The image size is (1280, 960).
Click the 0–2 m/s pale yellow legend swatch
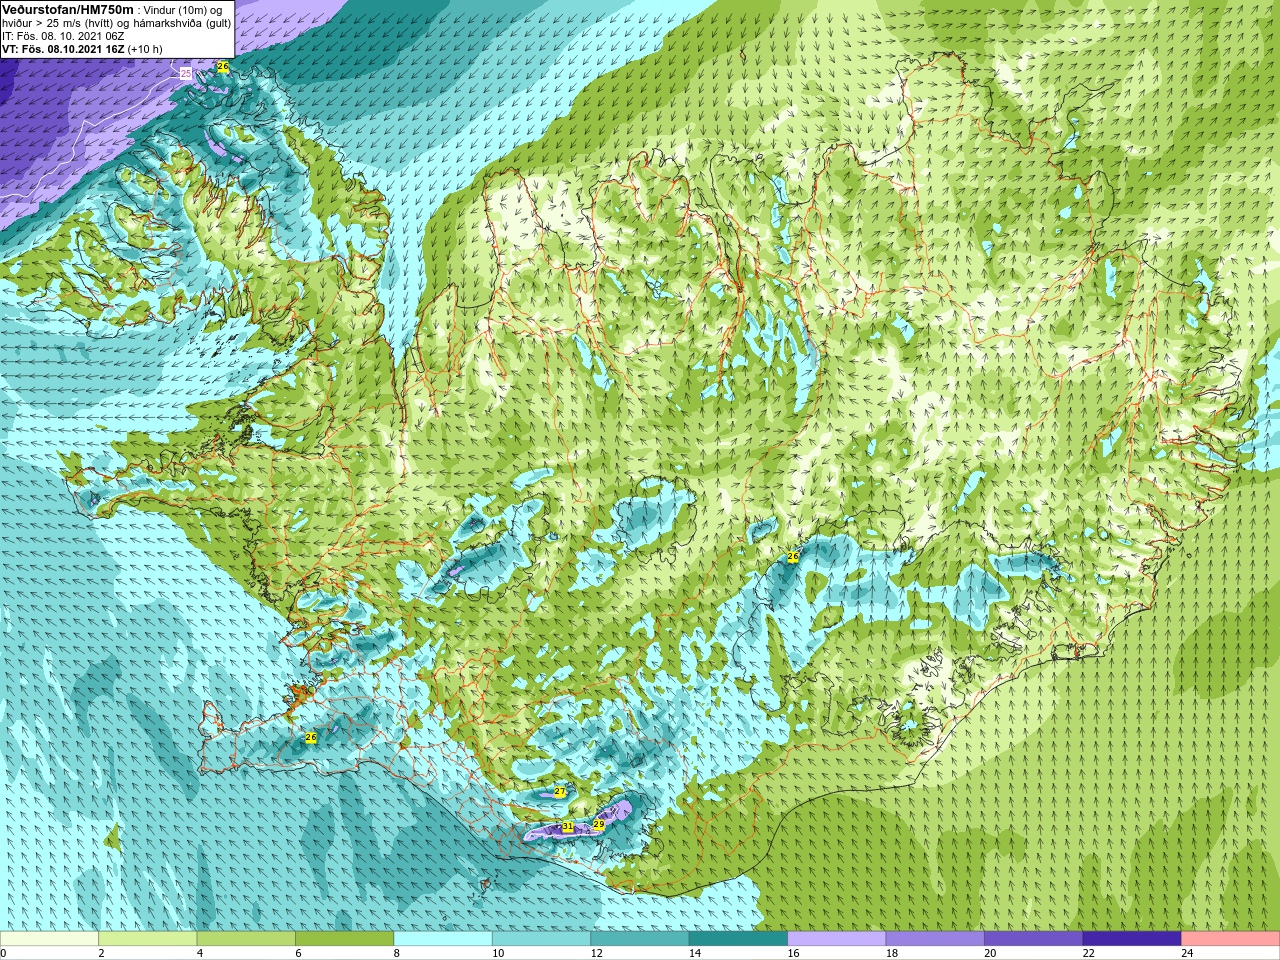click(x=49, y=939)
